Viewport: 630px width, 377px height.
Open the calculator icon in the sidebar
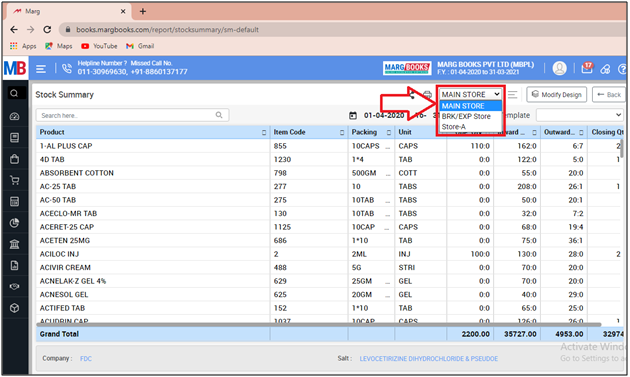pos(14,202)
